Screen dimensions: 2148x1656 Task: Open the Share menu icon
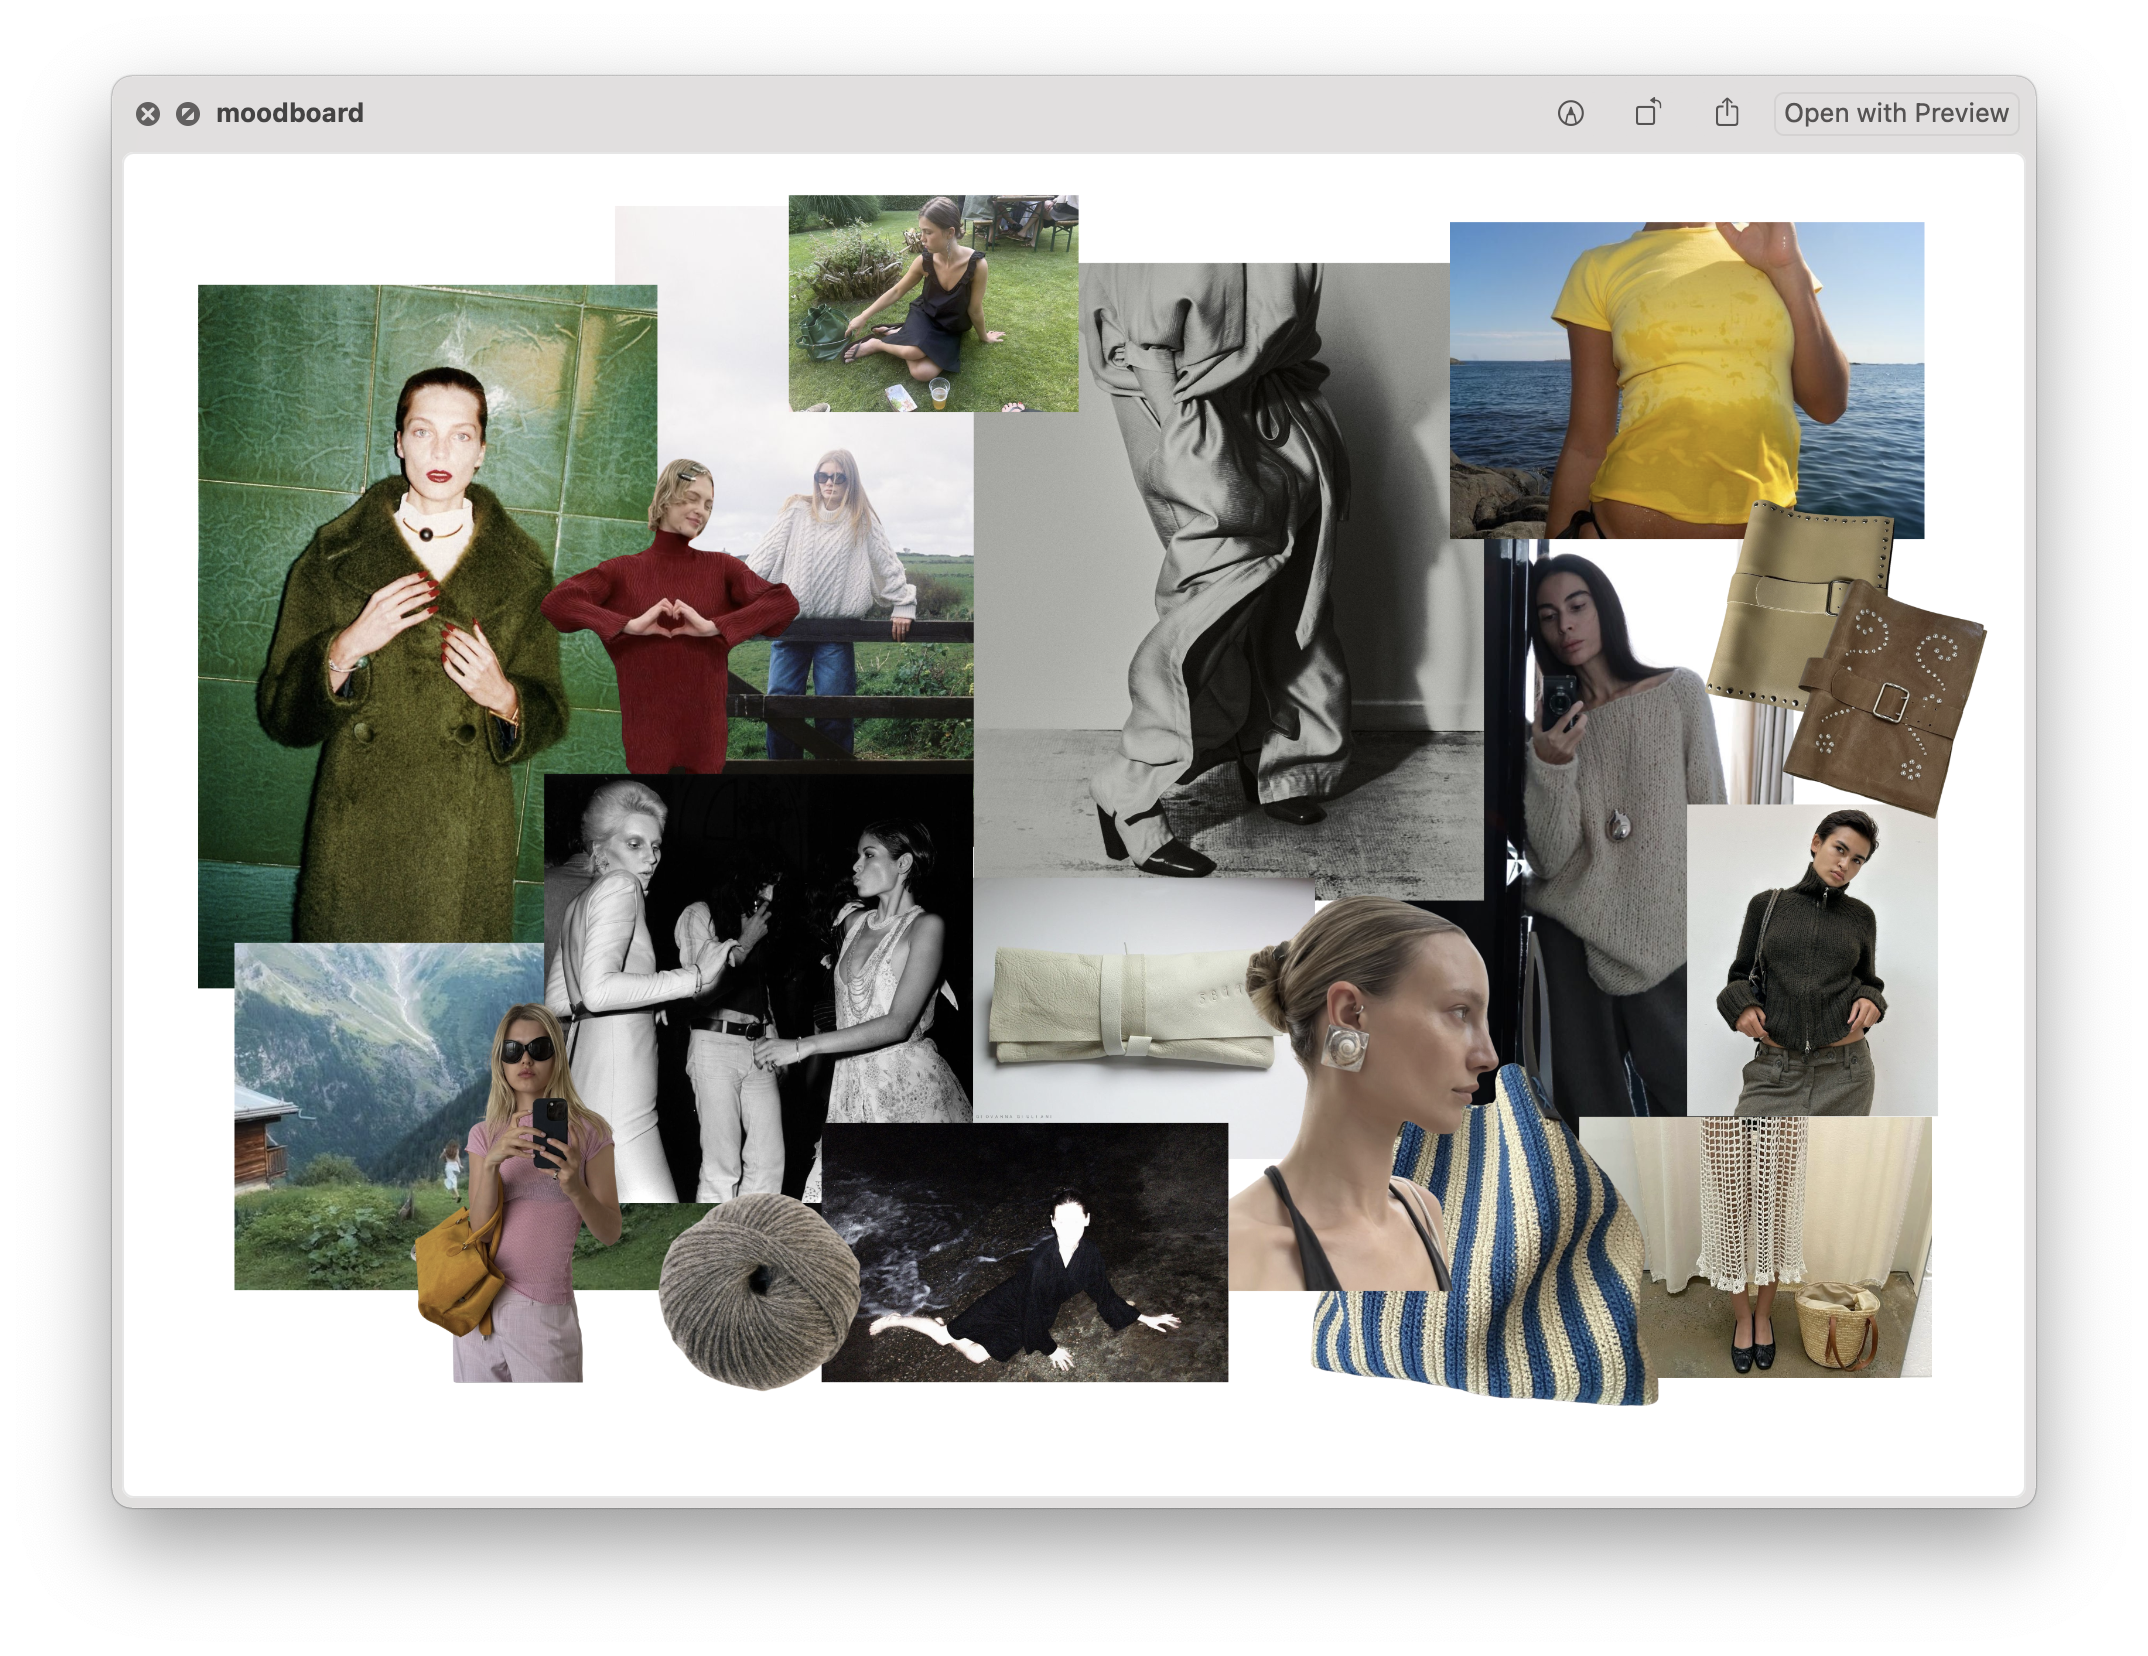click(1727, 113)
